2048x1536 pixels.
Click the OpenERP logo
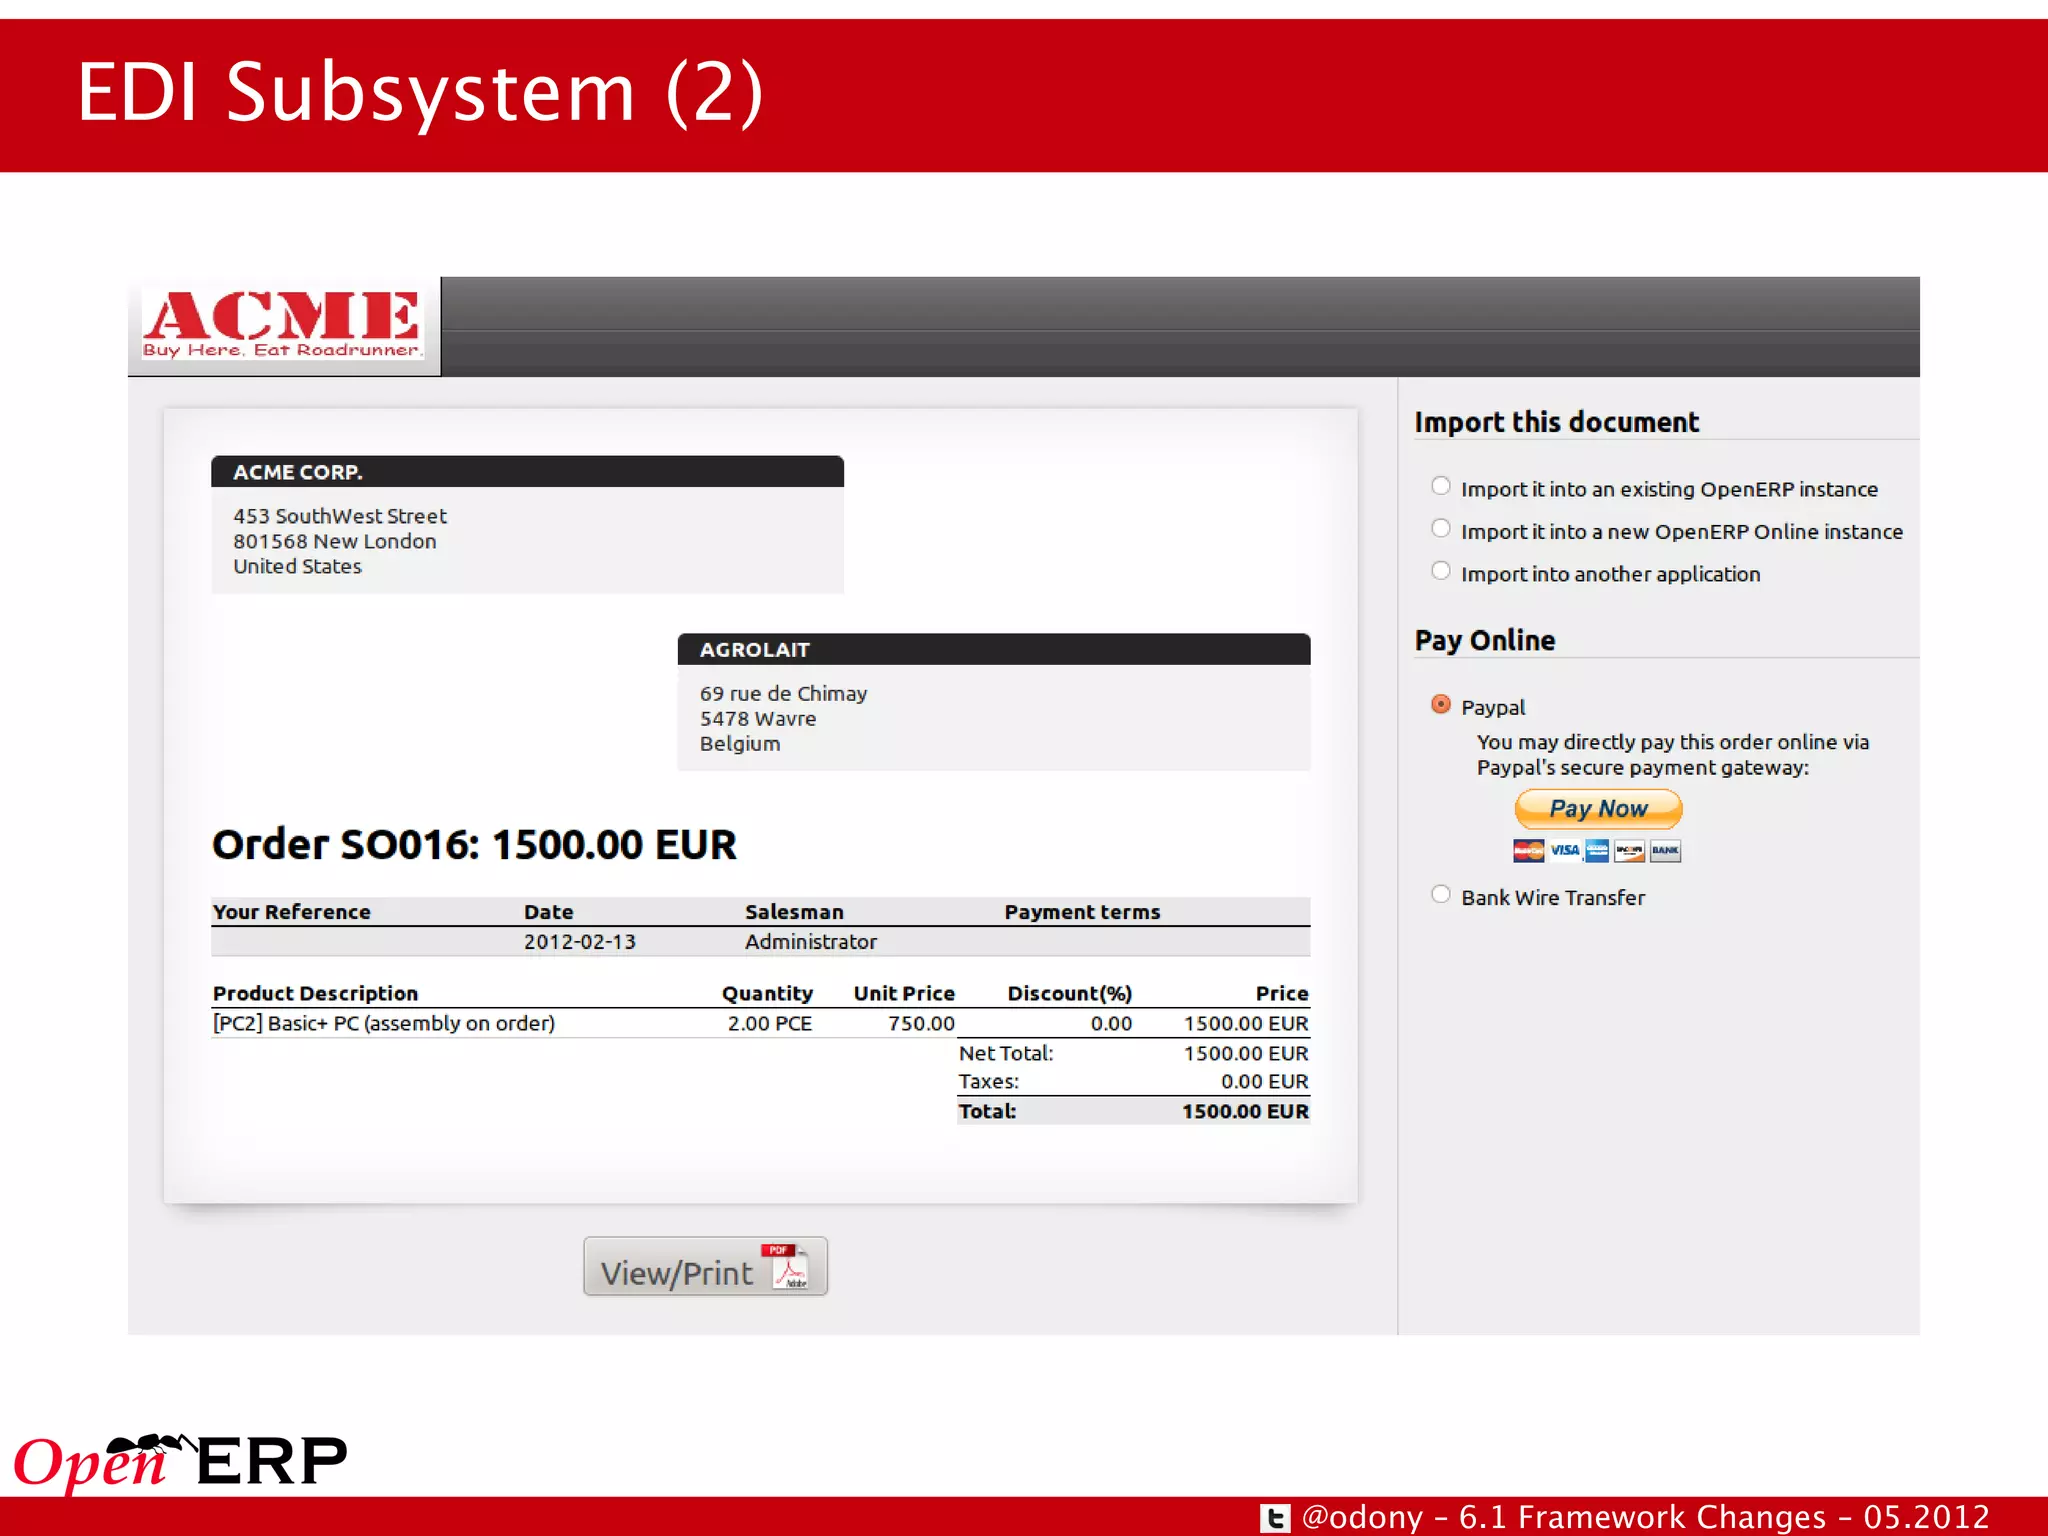[180, 1462]
